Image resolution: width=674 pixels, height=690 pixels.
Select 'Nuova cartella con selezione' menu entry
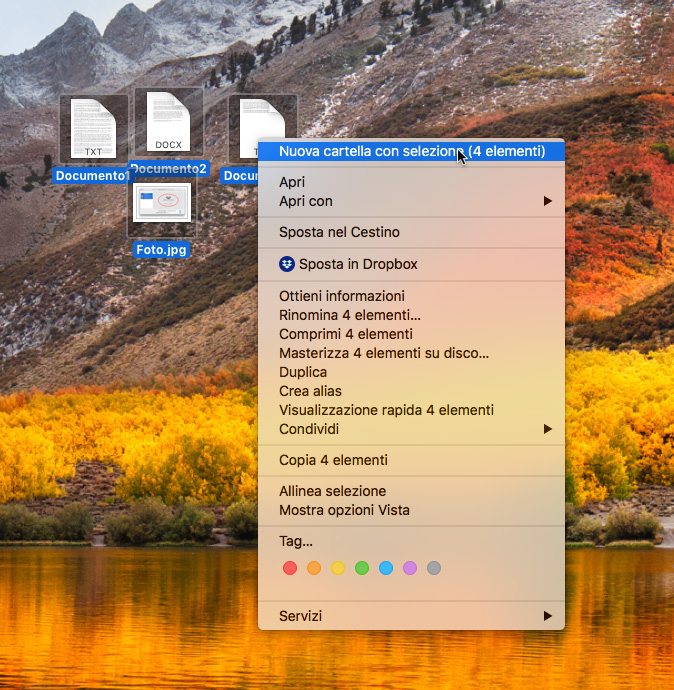click(x=411, y=152)
